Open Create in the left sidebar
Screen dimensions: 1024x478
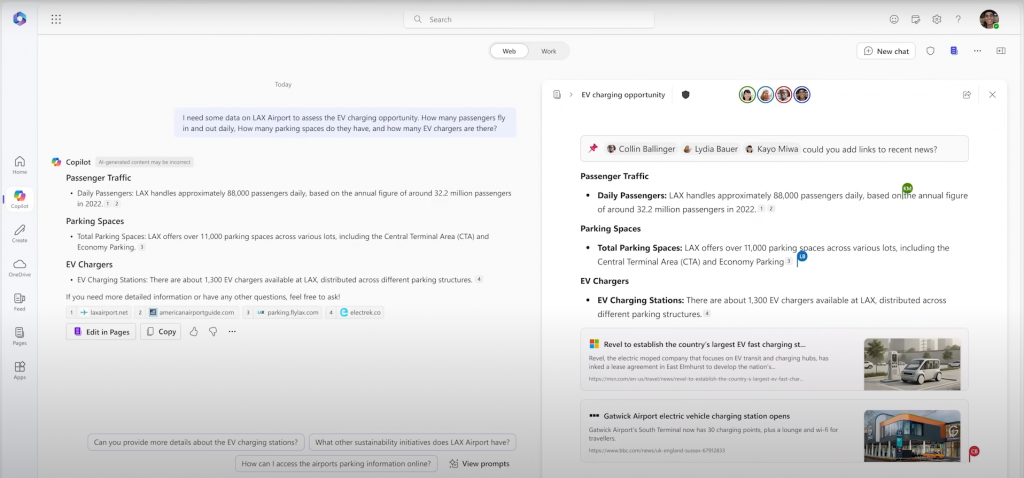point(20,234)
